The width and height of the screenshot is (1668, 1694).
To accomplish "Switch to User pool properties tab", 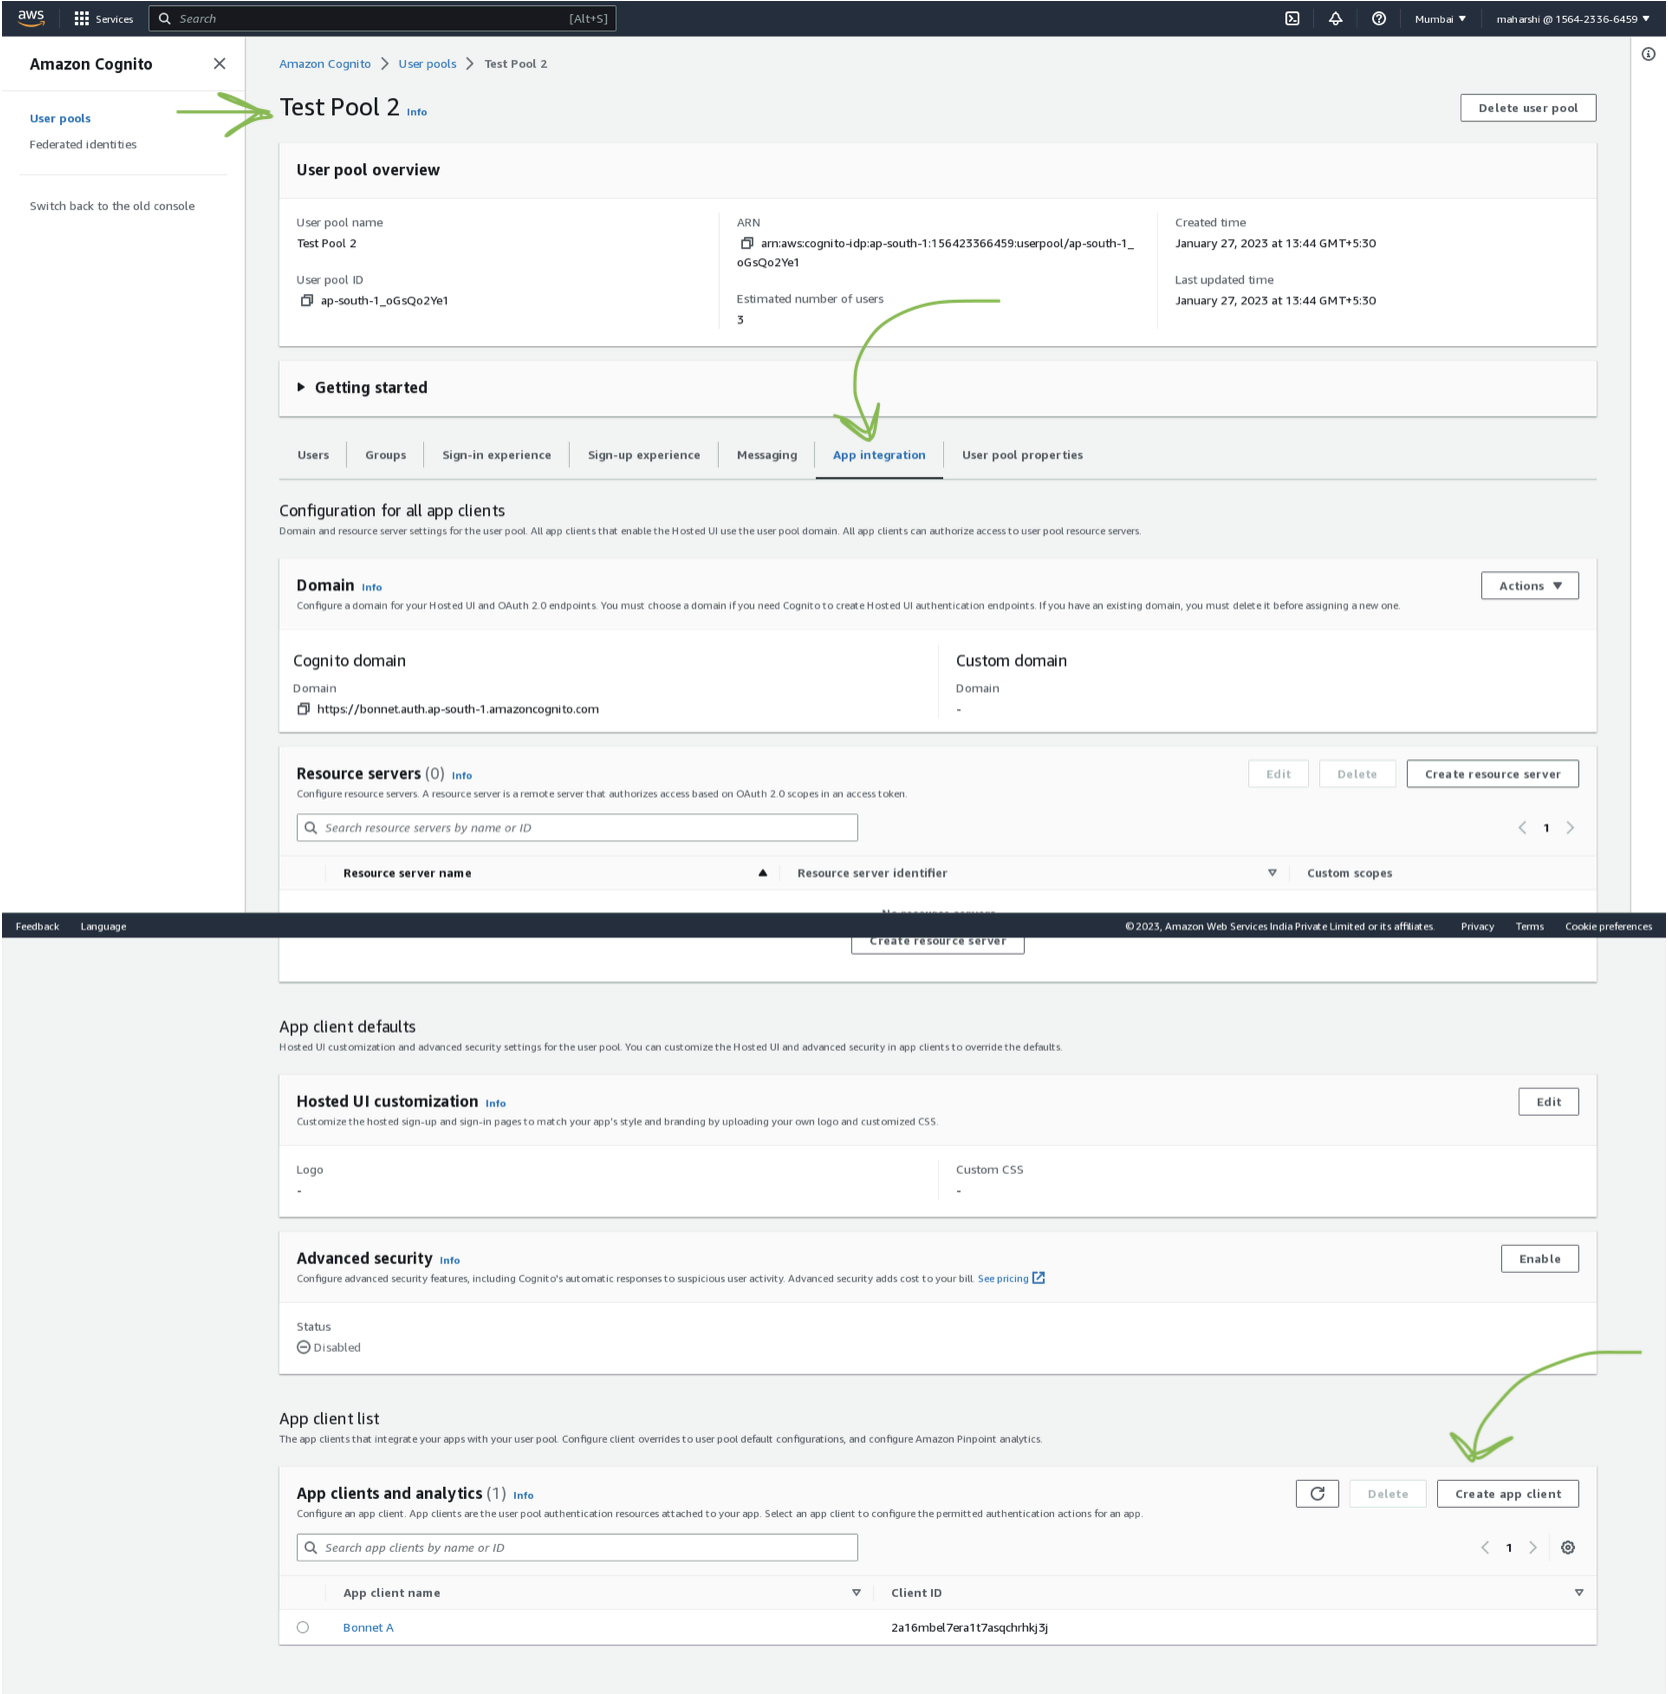I will 1022,455.
